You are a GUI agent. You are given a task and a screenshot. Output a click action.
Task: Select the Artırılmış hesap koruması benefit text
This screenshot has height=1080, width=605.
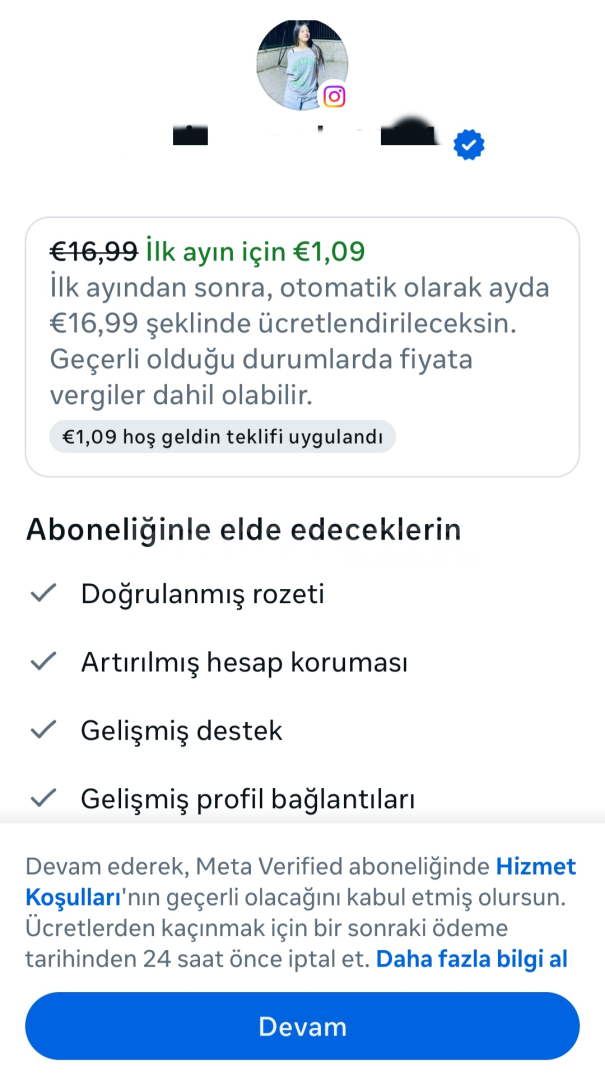(x=244, y=662)
